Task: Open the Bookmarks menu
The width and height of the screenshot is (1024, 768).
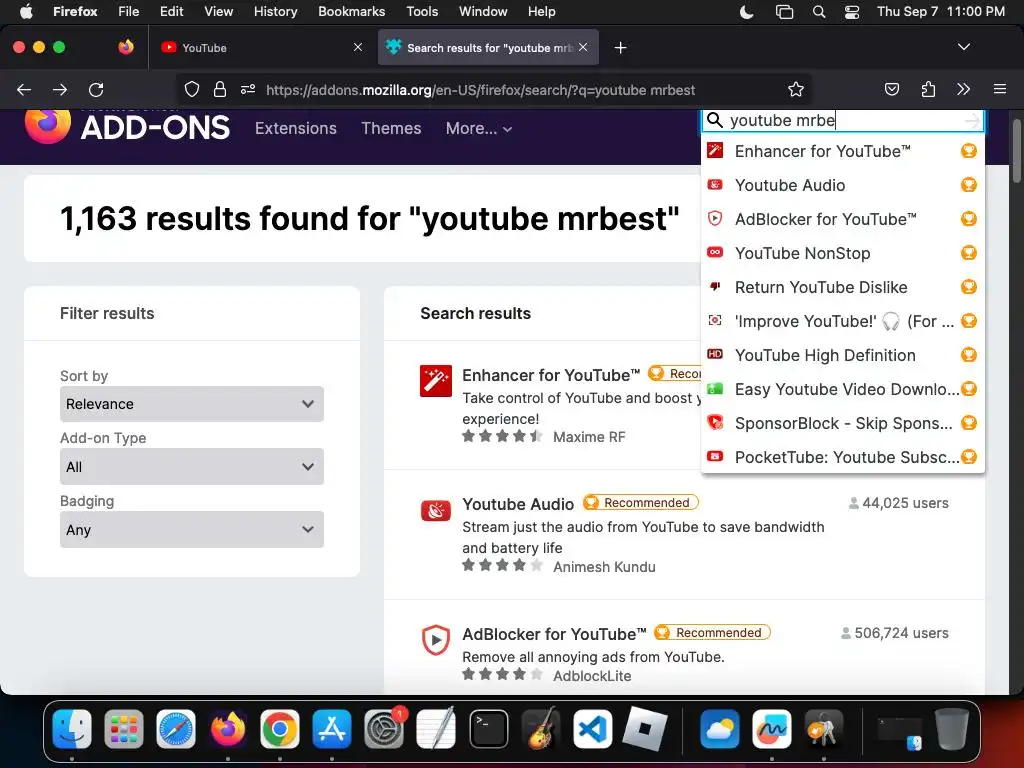Action: coord(351,12)
